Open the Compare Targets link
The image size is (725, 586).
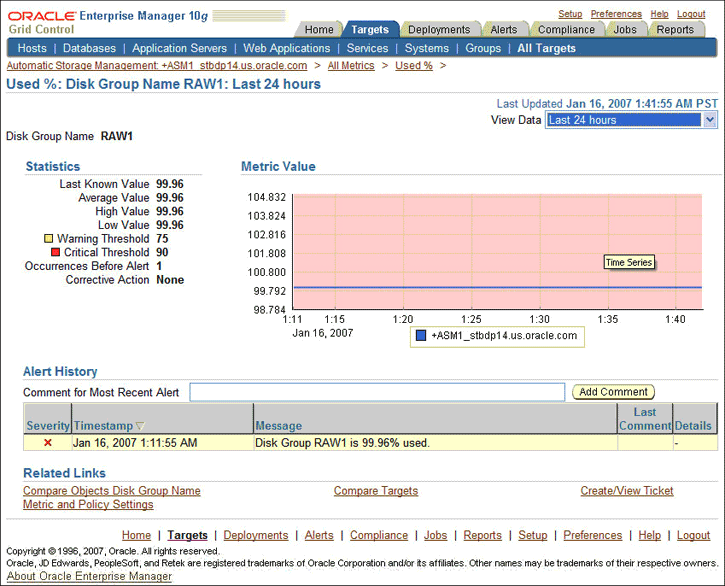pyautogui.click(x=376, y=491)
